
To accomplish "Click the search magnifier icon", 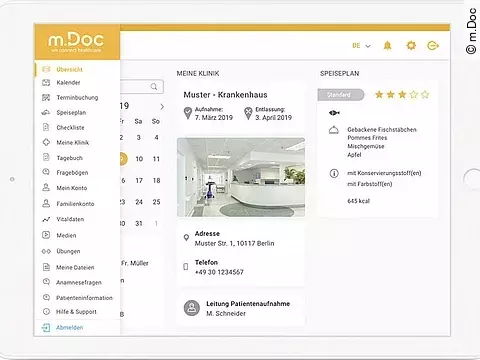I will pos(154,87).
